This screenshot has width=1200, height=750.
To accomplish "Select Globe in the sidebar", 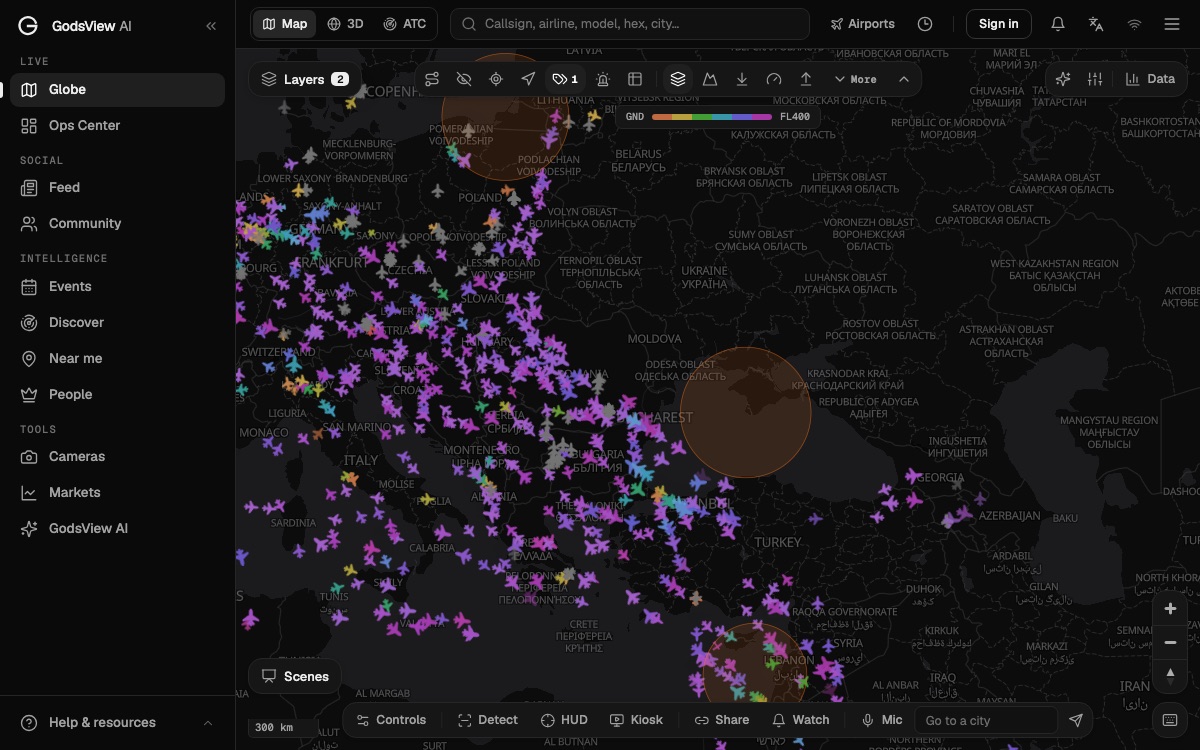I will pyautogui.click(x=117, y=89).
